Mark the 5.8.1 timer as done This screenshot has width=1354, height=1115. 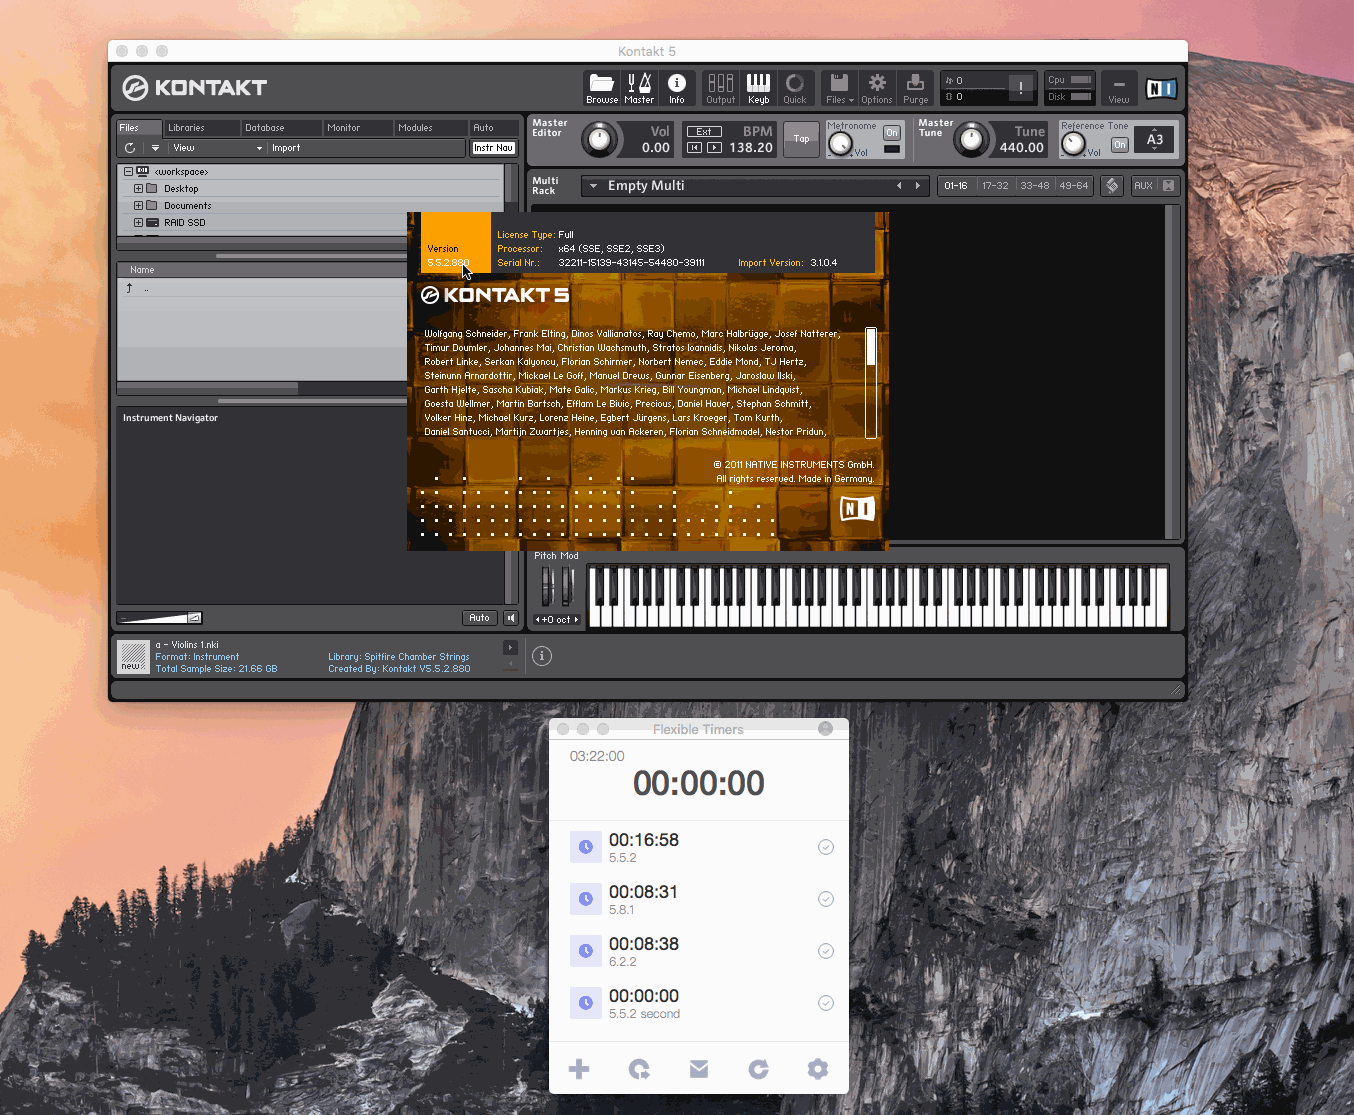click(x=826, y=899)
